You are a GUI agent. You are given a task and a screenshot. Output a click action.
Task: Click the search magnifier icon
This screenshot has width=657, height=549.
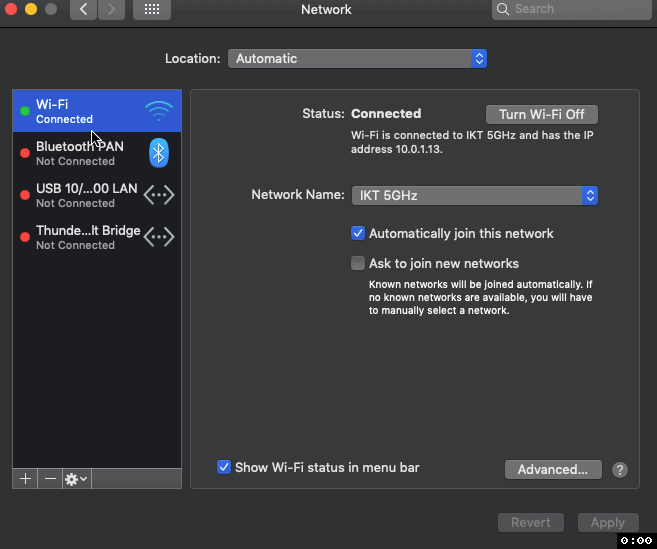coord(503,9)
